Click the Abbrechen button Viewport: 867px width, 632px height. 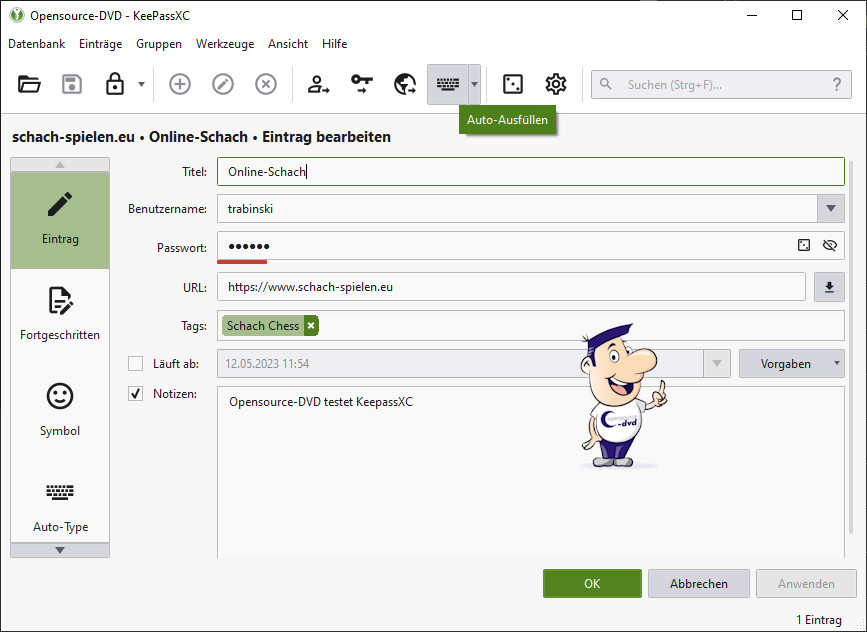point(699,584)
